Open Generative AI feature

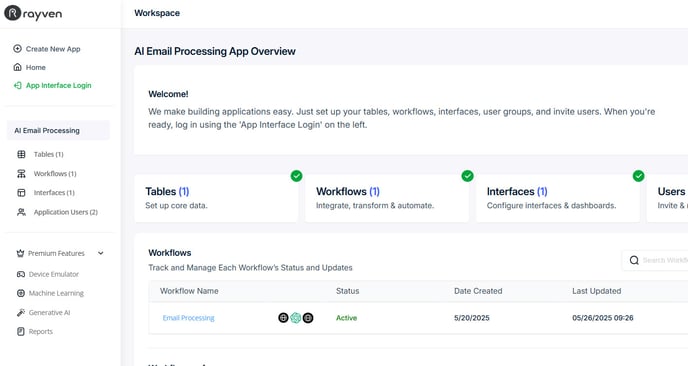click(x=49, y=312)
